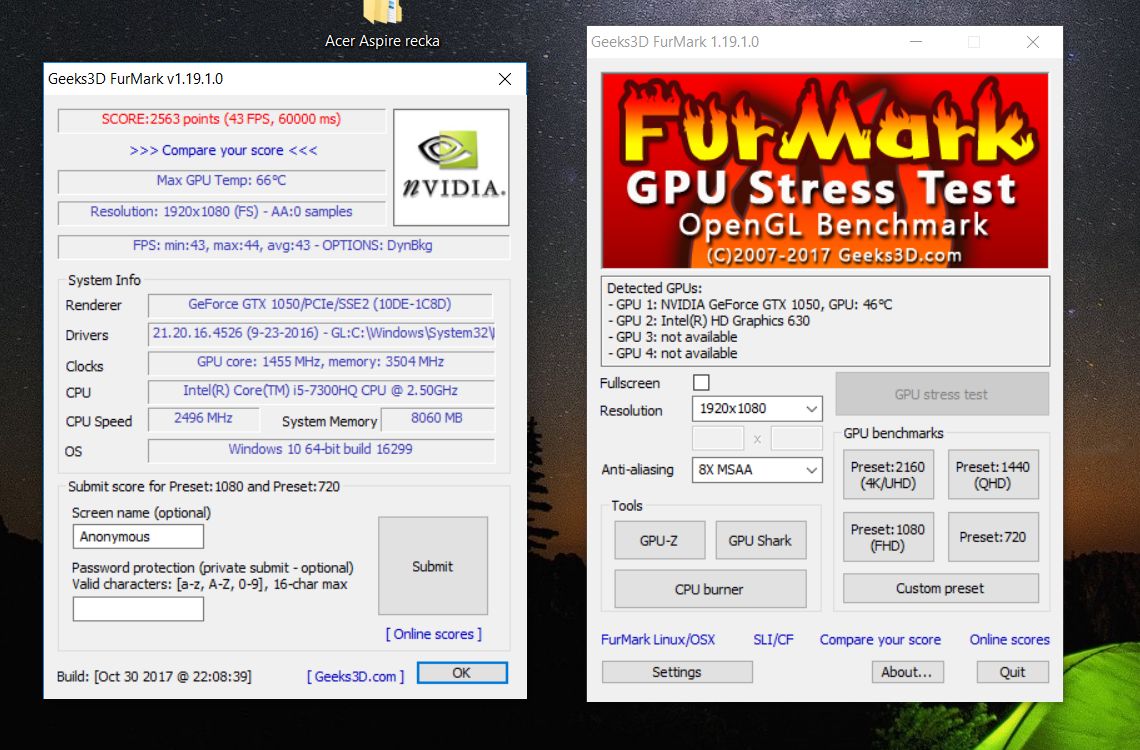Click the Build: [Oct 30 2017] text
The height and width of the screenshot is (750, 1140).
pyautogui.click(x=154, y=677)
